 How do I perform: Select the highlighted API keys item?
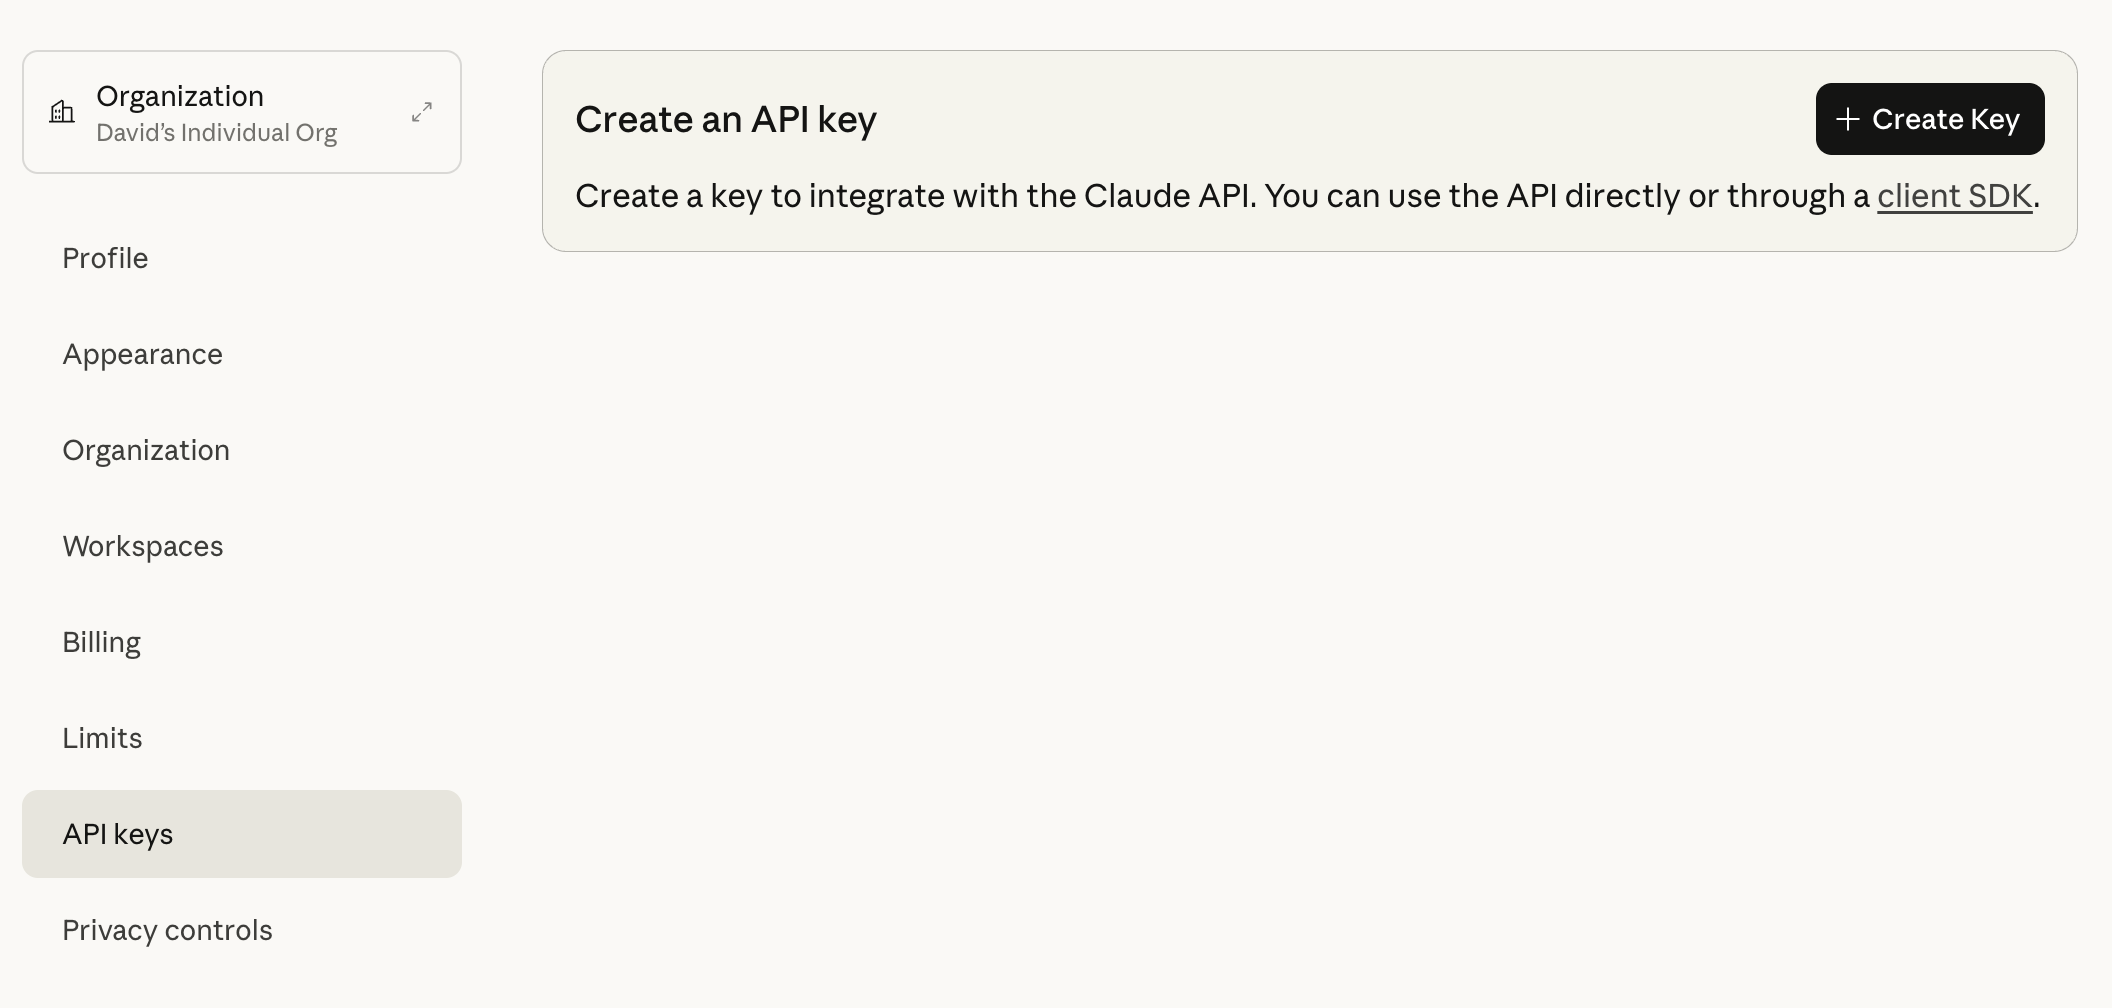(118, 834)
